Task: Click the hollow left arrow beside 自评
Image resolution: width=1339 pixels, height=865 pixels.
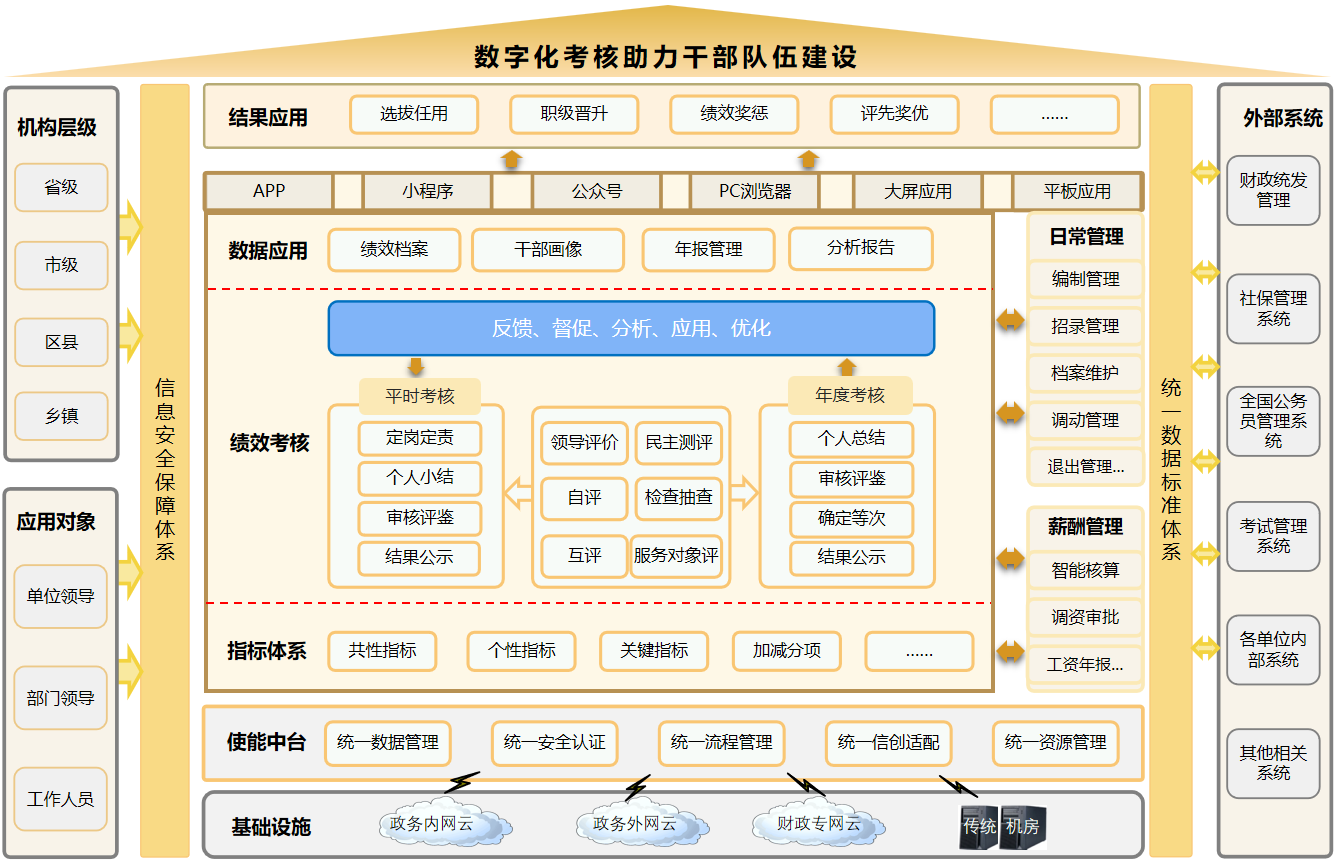Action: tap(518, 493)
